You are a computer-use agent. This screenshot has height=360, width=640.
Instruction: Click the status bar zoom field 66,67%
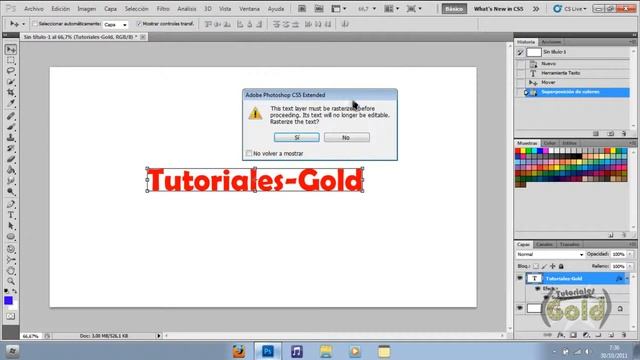30,336
